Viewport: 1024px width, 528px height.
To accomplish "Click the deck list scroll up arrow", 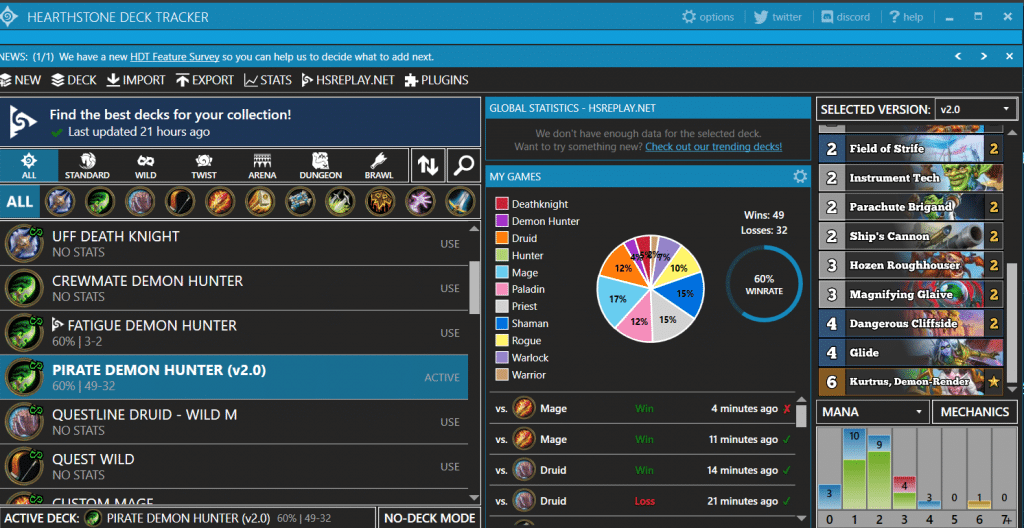I will (x=475, y=229).
